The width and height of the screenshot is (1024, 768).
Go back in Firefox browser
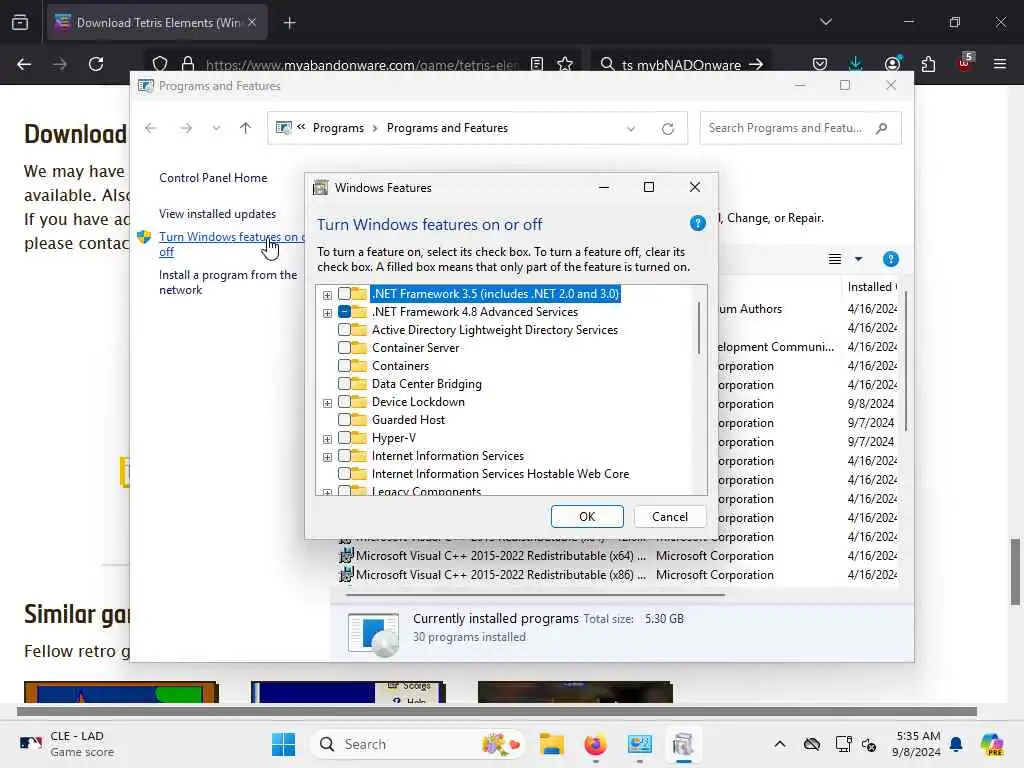point(24,64)
